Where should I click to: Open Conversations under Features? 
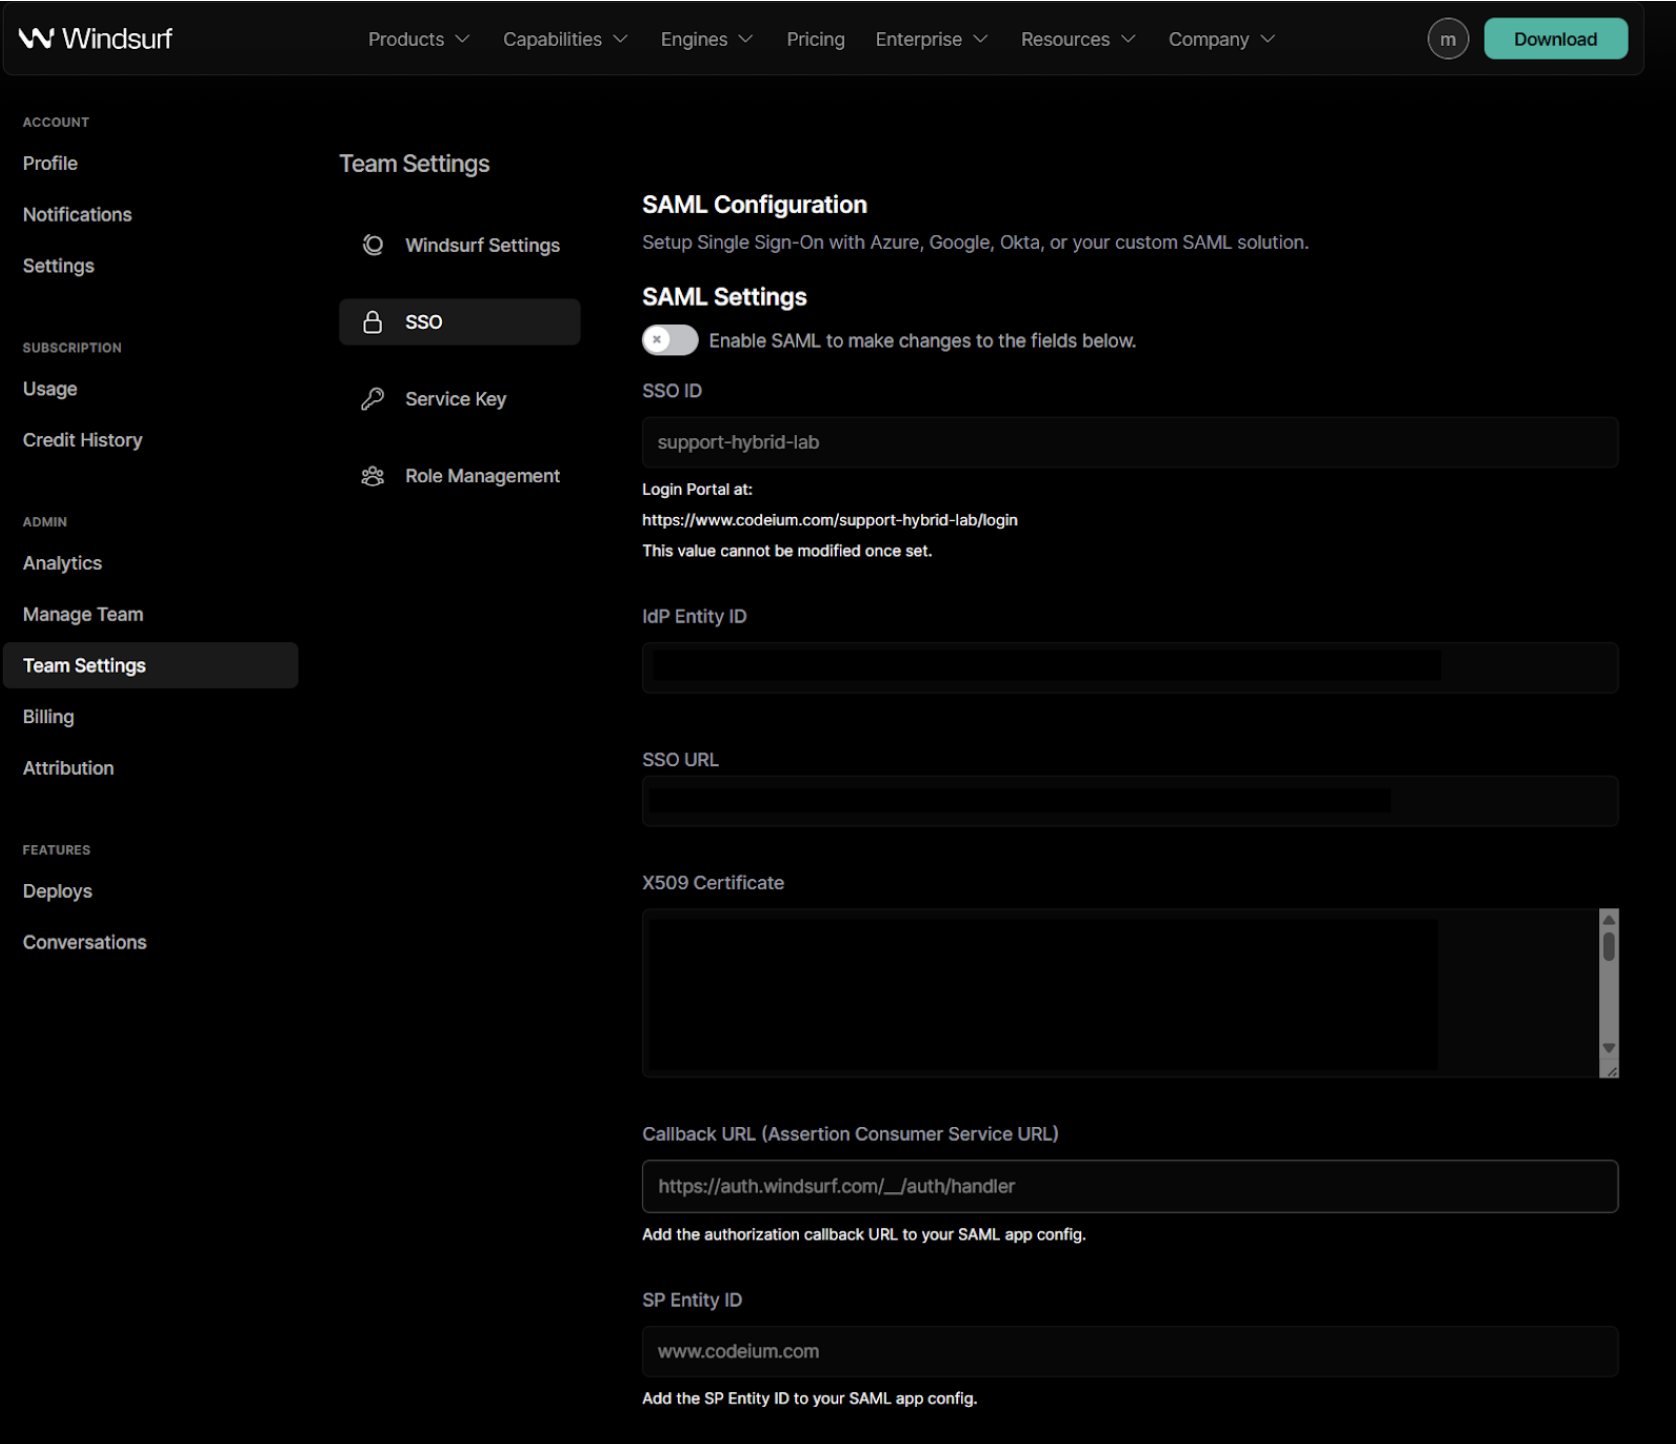[x=84, y=942]
